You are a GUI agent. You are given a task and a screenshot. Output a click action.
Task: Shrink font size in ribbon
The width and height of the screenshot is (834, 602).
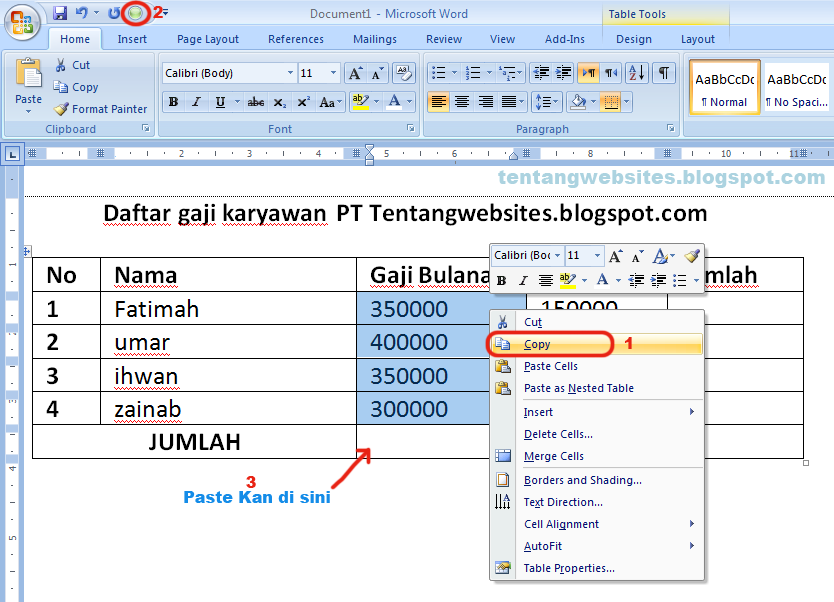pyautogui.click(x=377, y=73)
